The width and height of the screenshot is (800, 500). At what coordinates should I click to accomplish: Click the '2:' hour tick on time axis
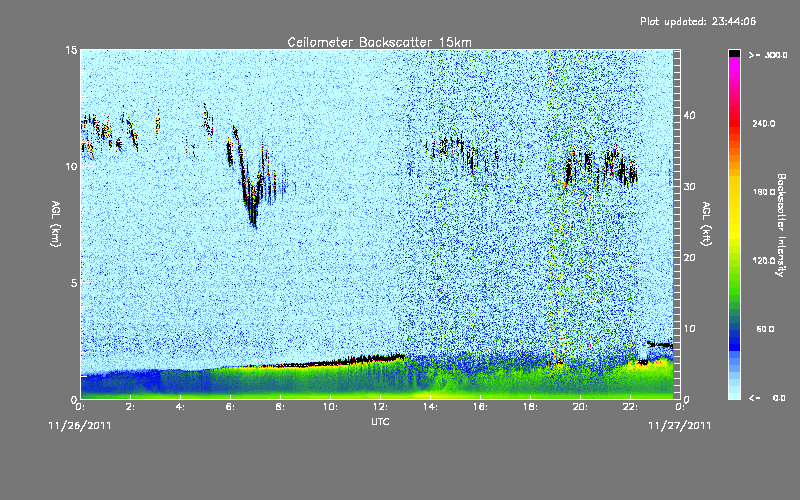coord(131,407)
